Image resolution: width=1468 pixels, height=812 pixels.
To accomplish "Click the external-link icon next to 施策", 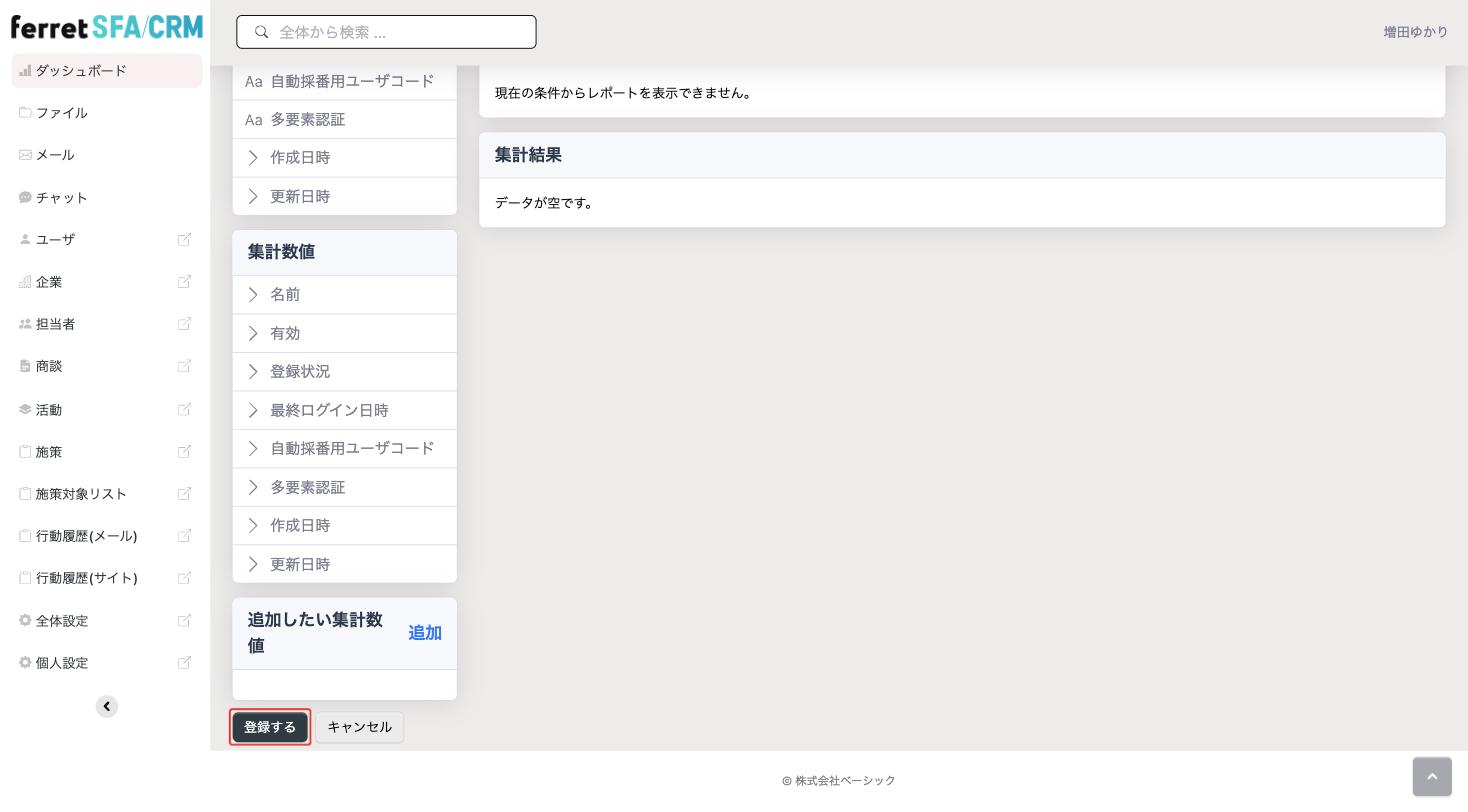I will [184, 452].
